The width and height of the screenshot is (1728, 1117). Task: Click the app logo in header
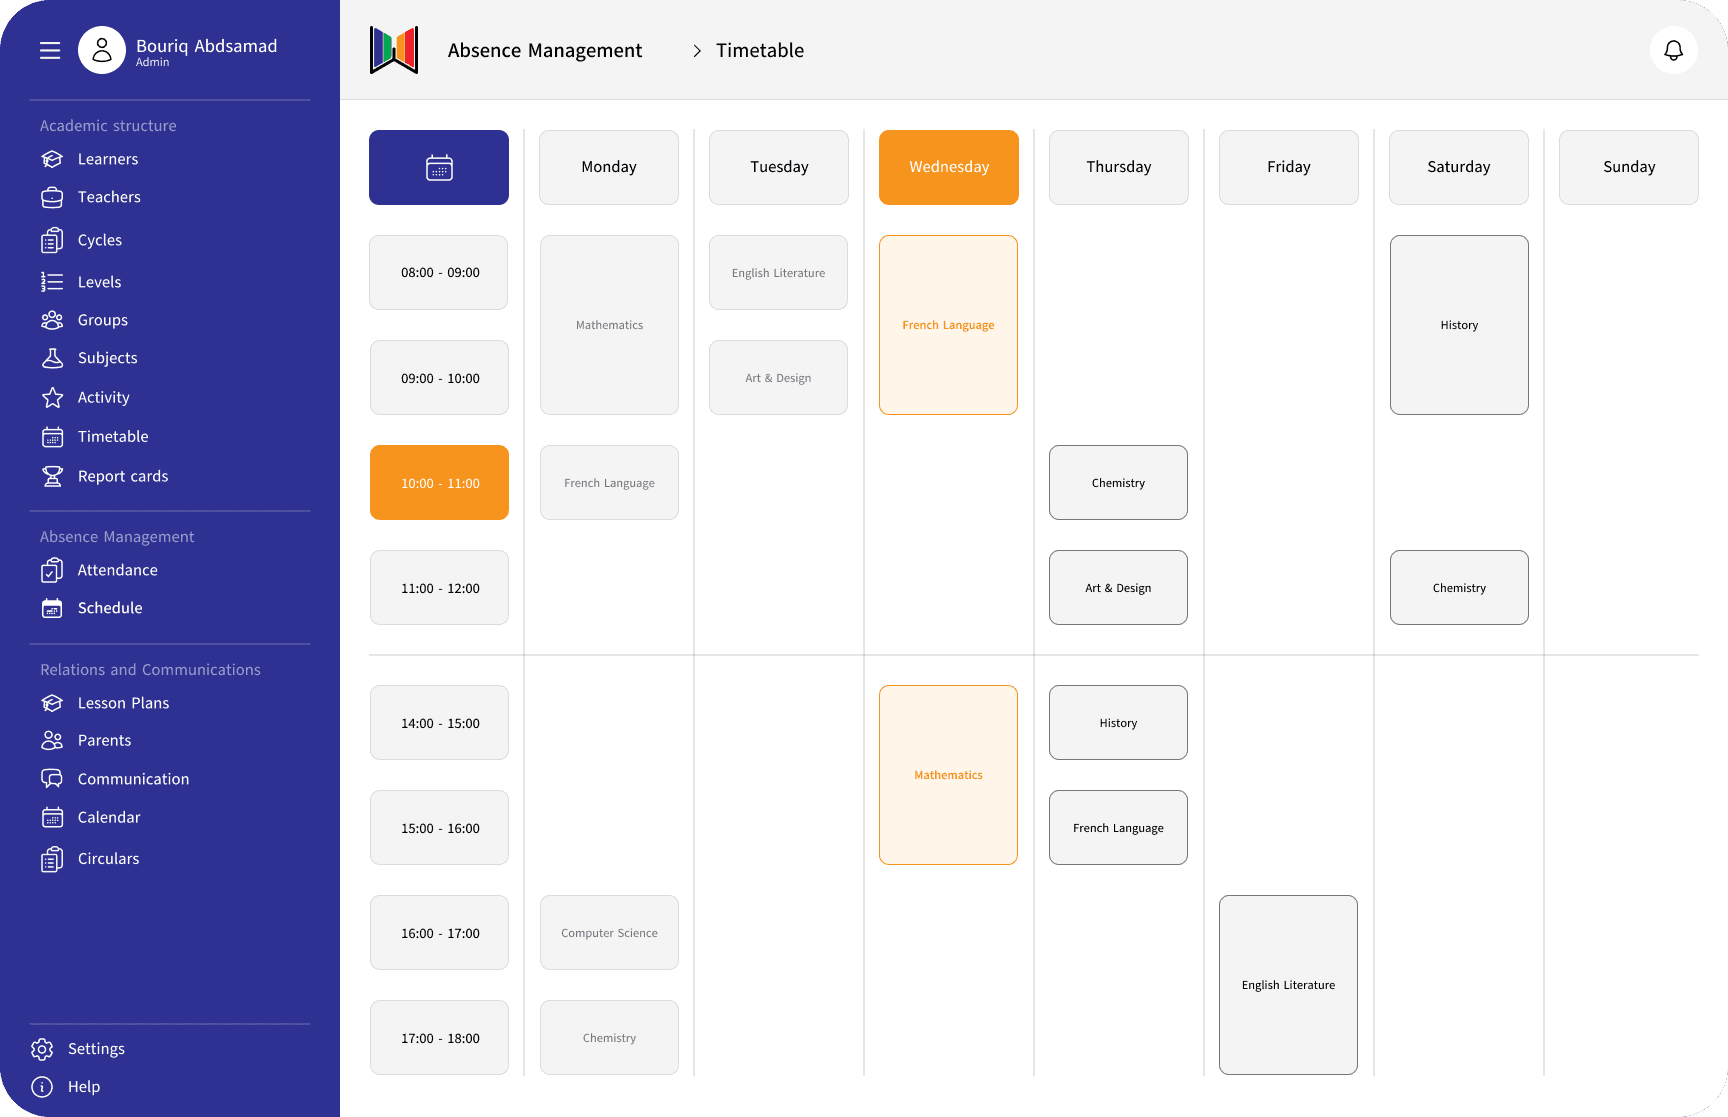[394, 50]
